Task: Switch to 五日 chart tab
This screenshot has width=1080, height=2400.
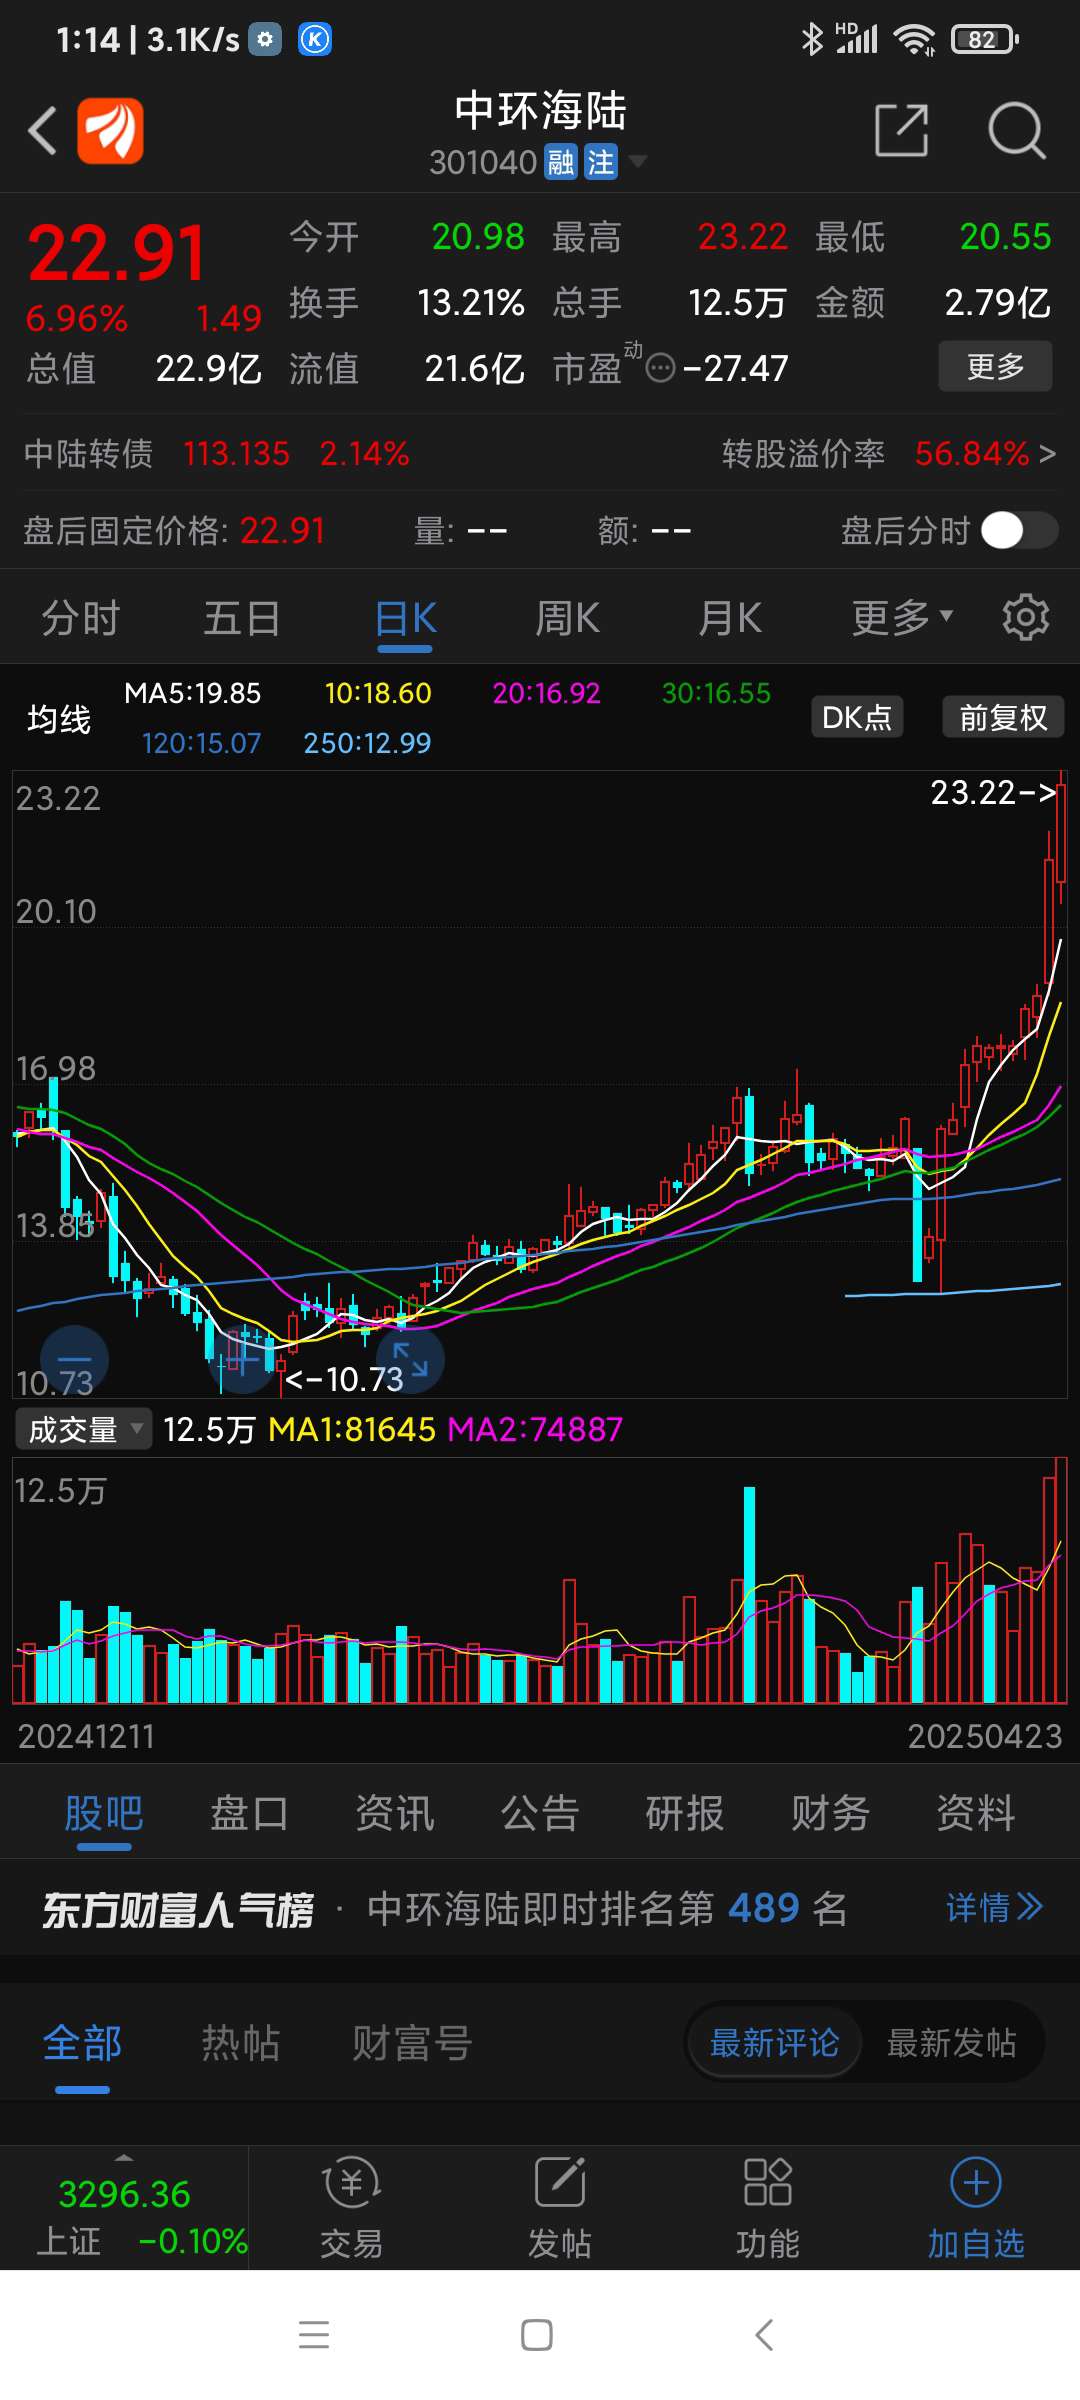Action: click(243, 618)
